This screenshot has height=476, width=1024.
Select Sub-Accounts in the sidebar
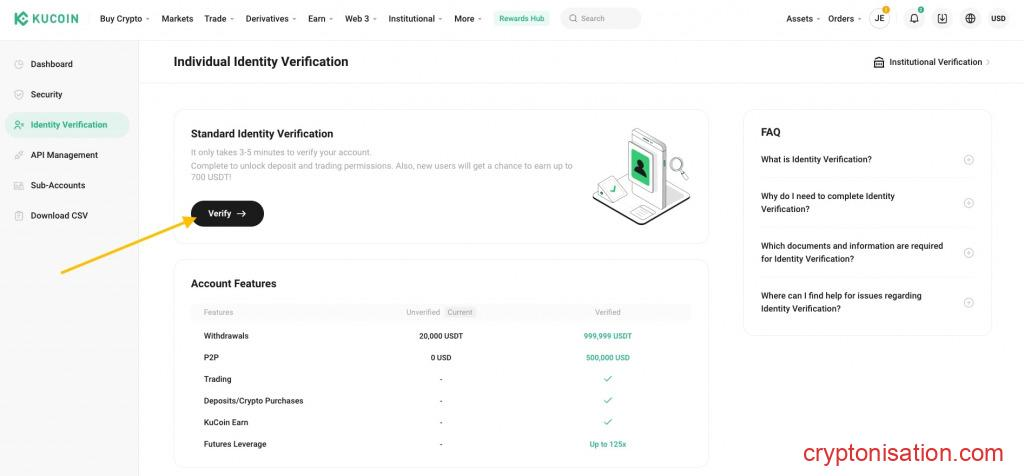(58, 185)
